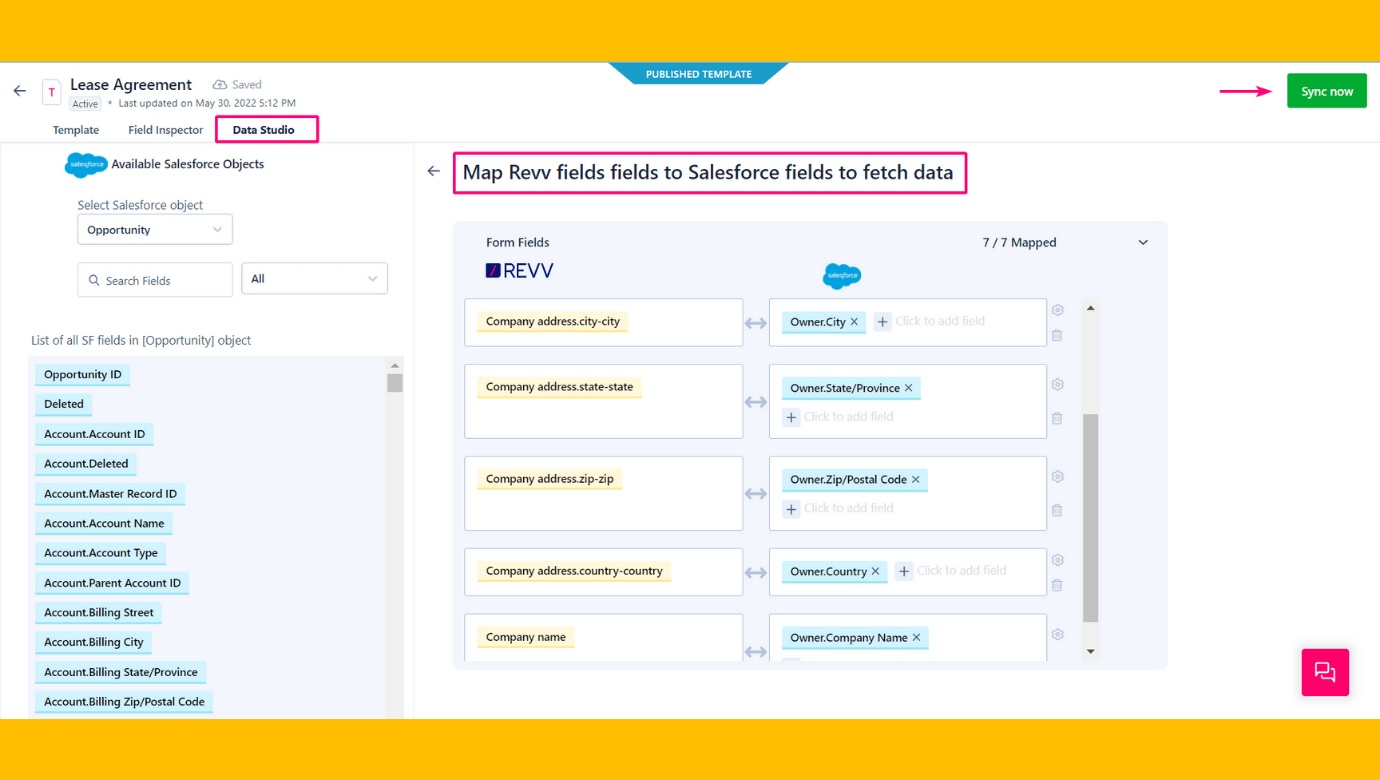Open settings gear for city-city mapping
Image resolution: width=1380 pixels, height=780 pixels.
pos(1057,310)
